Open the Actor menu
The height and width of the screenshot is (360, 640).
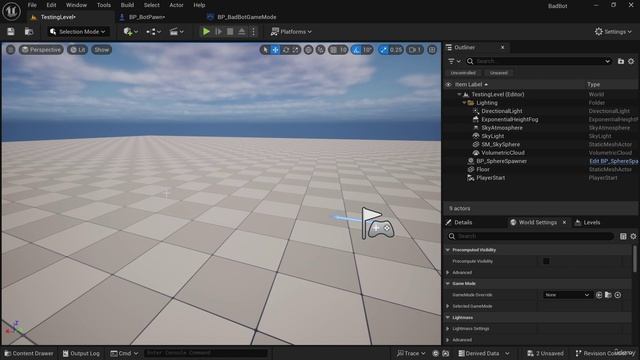(x=176, y=5)
